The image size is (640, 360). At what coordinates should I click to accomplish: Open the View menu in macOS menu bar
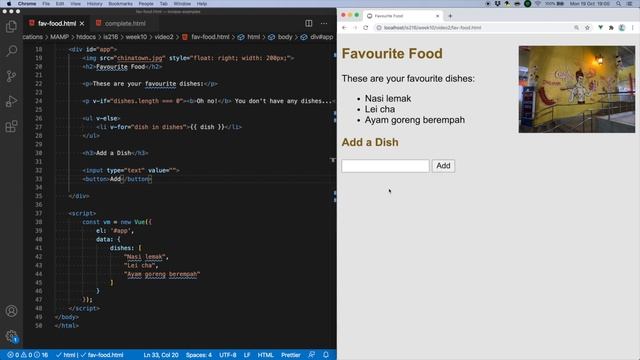pyautogui.click(x=76, y=4)
